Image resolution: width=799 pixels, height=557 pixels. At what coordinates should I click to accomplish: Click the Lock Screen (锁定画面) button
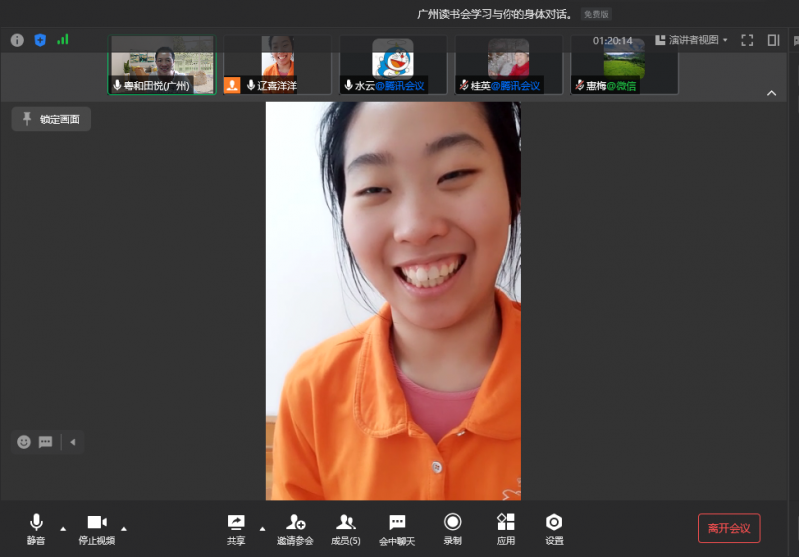click(x=52, y=119)
